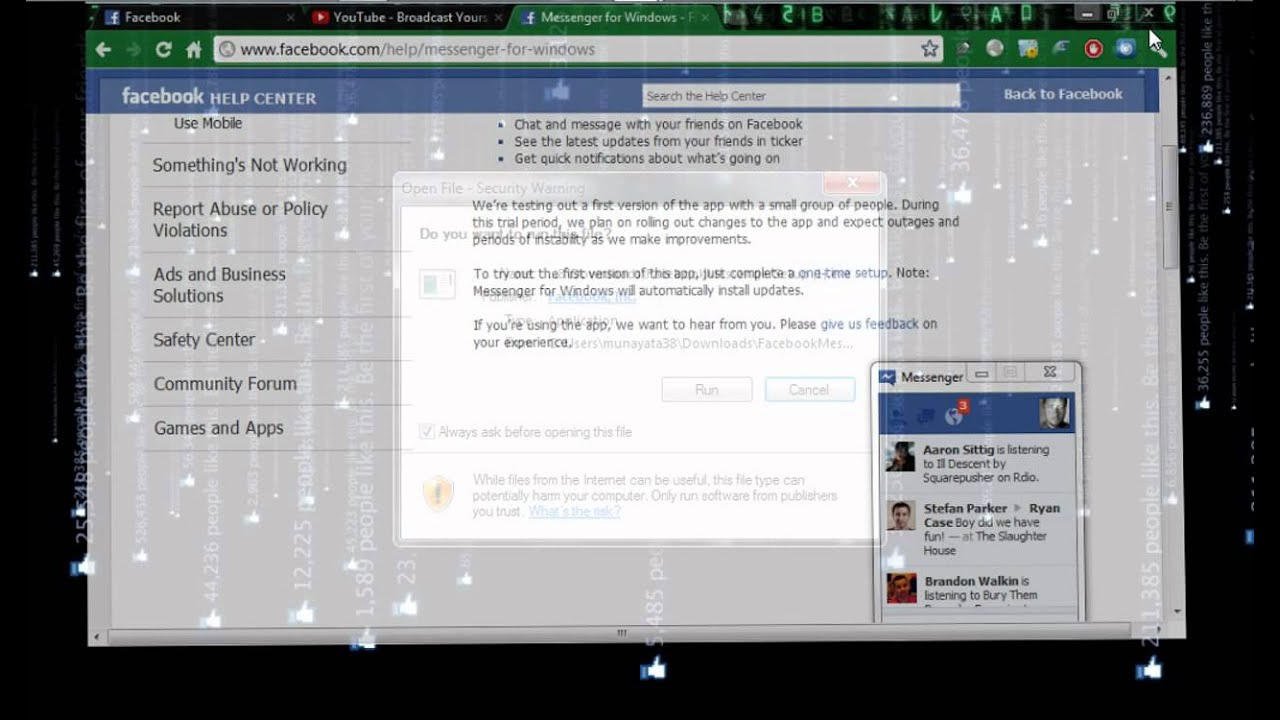Close the Messenger for Windows tab

click(704, 17)
